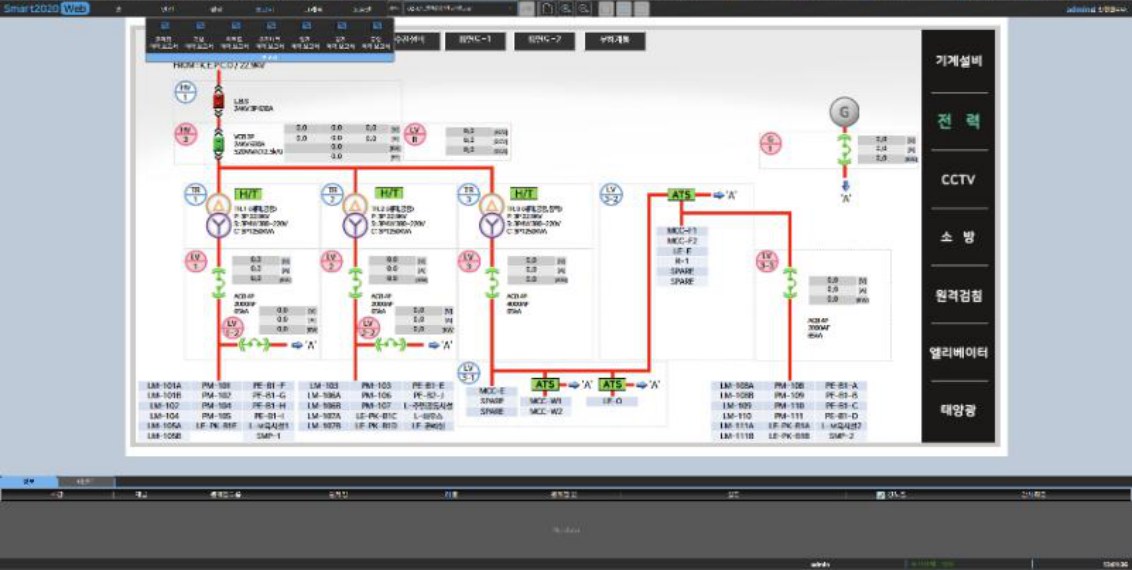
Task: Click the magnifier zoom-in toolbar icon
Action: tap(566, 8)
